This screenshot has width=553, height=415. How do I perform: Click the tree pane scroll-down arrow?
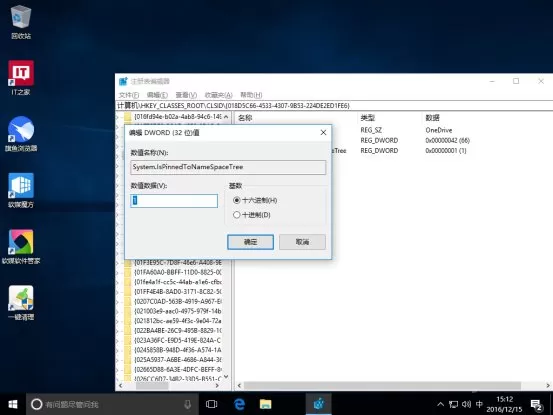point(226,377)
